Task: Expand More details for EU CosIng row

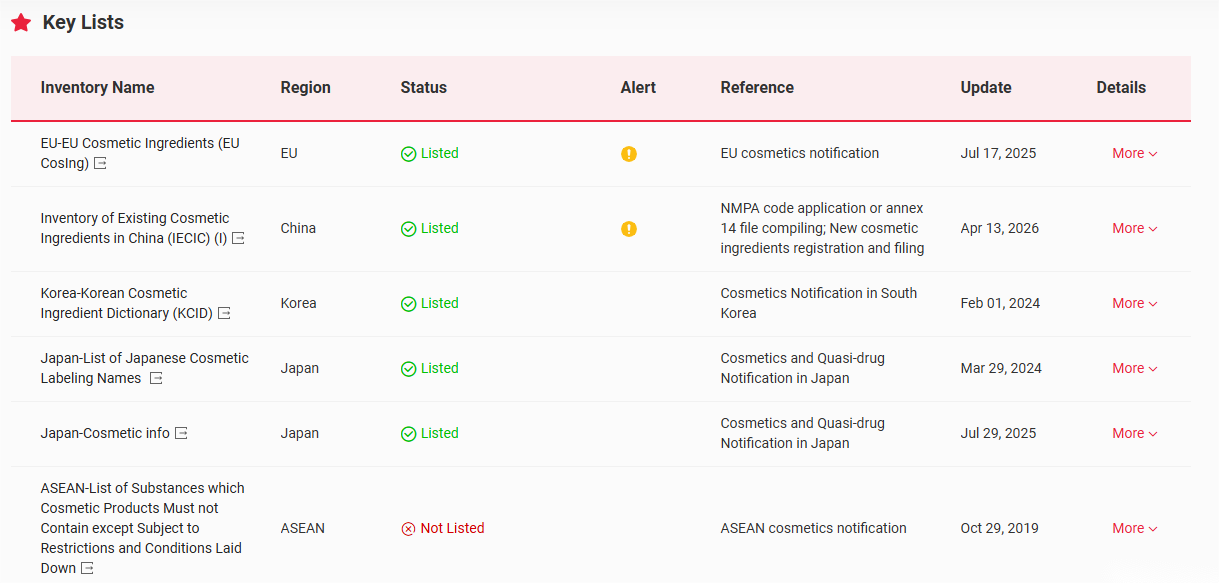Action: 1134,154
